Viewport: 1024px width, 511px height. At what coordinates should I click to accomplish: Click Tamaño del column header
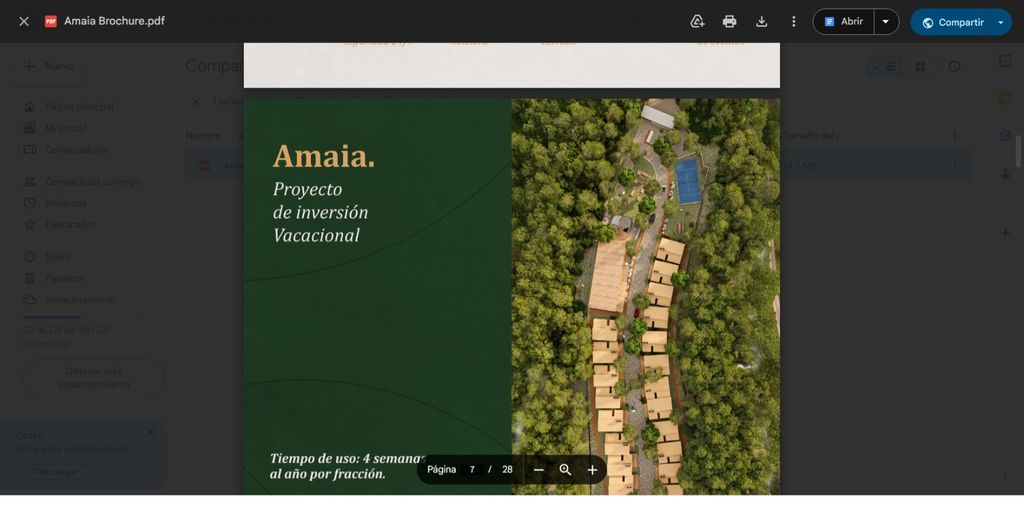[811, 136]
